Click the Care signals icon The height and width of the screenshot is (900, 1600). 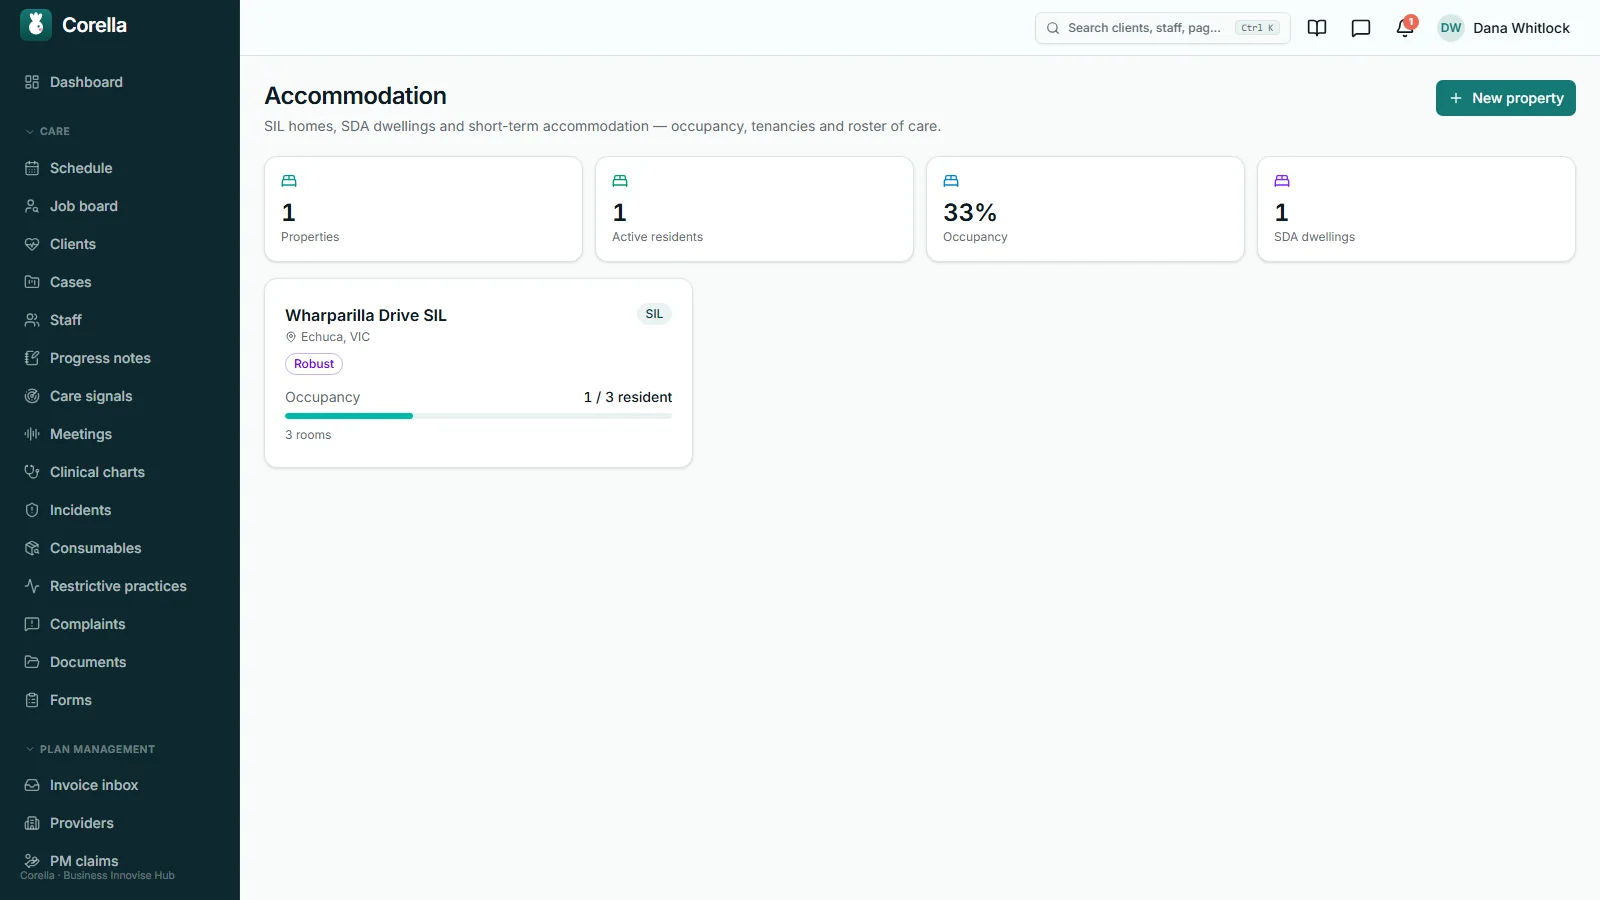(x=32, y=396)
